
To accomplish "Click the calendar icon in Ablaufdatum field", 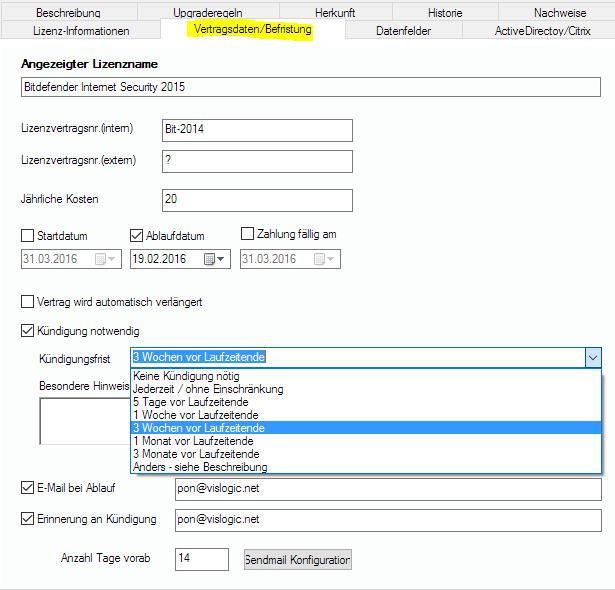I will click(209, 259).
